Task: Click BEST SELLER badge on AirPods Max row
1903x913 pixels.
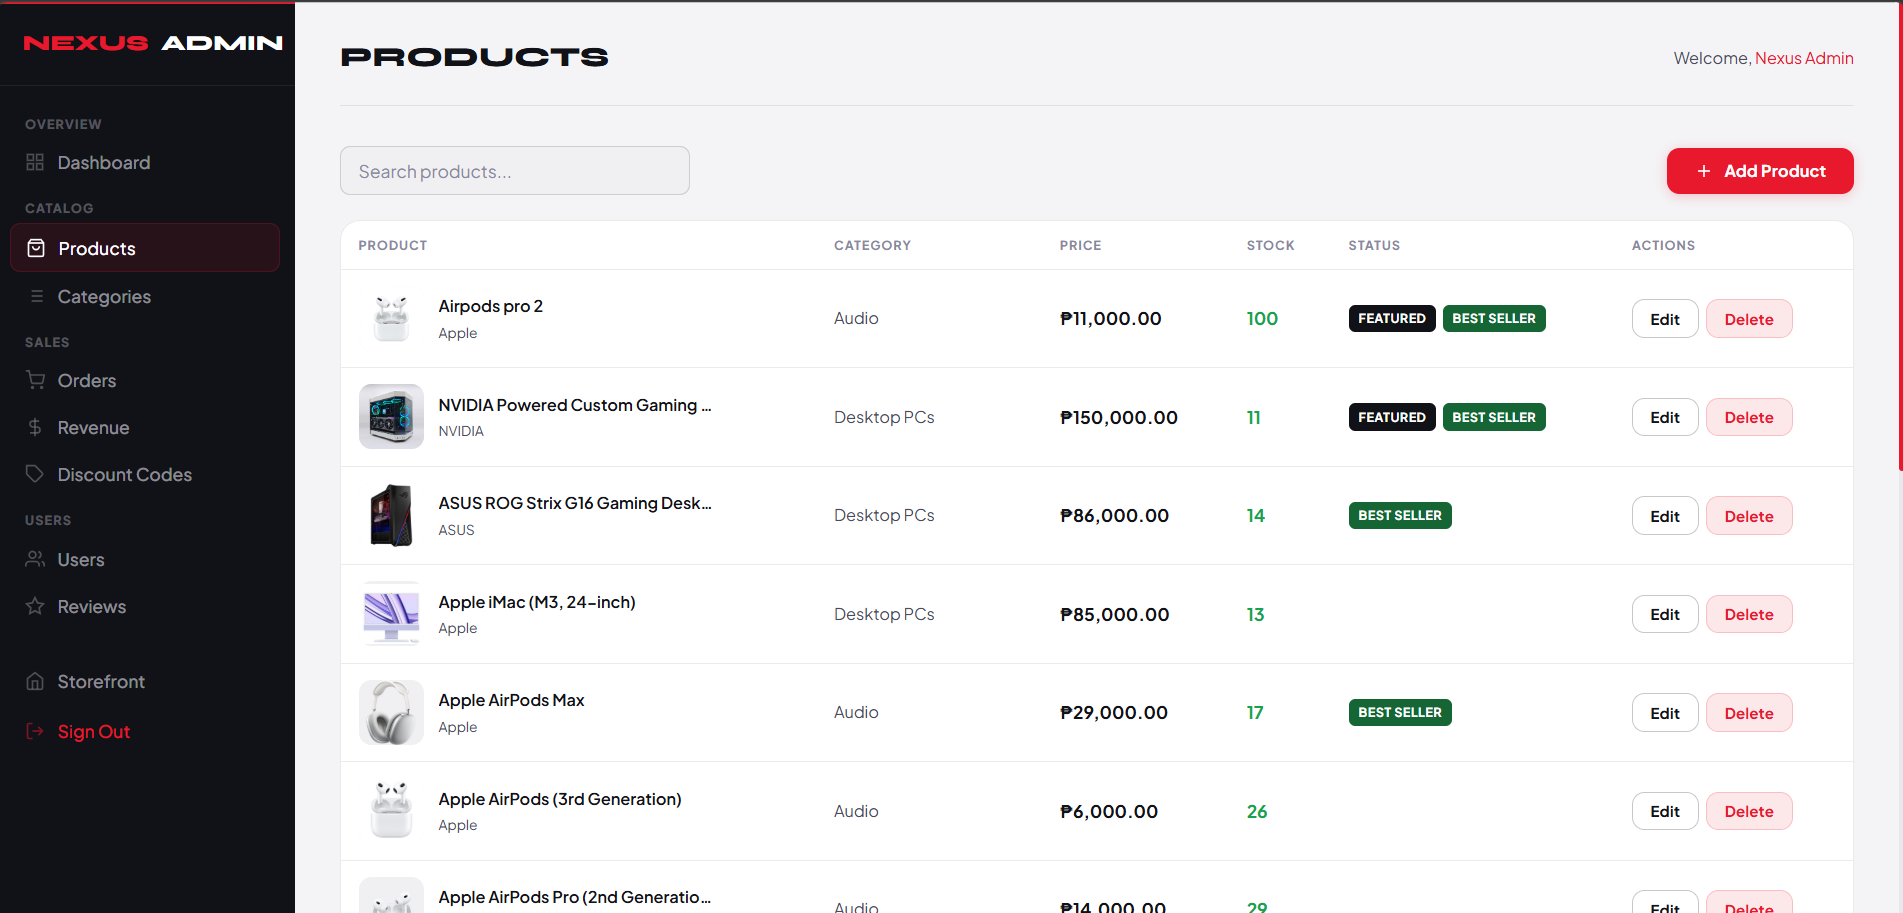Action: pyautogui.click(x=1400, y=712)
